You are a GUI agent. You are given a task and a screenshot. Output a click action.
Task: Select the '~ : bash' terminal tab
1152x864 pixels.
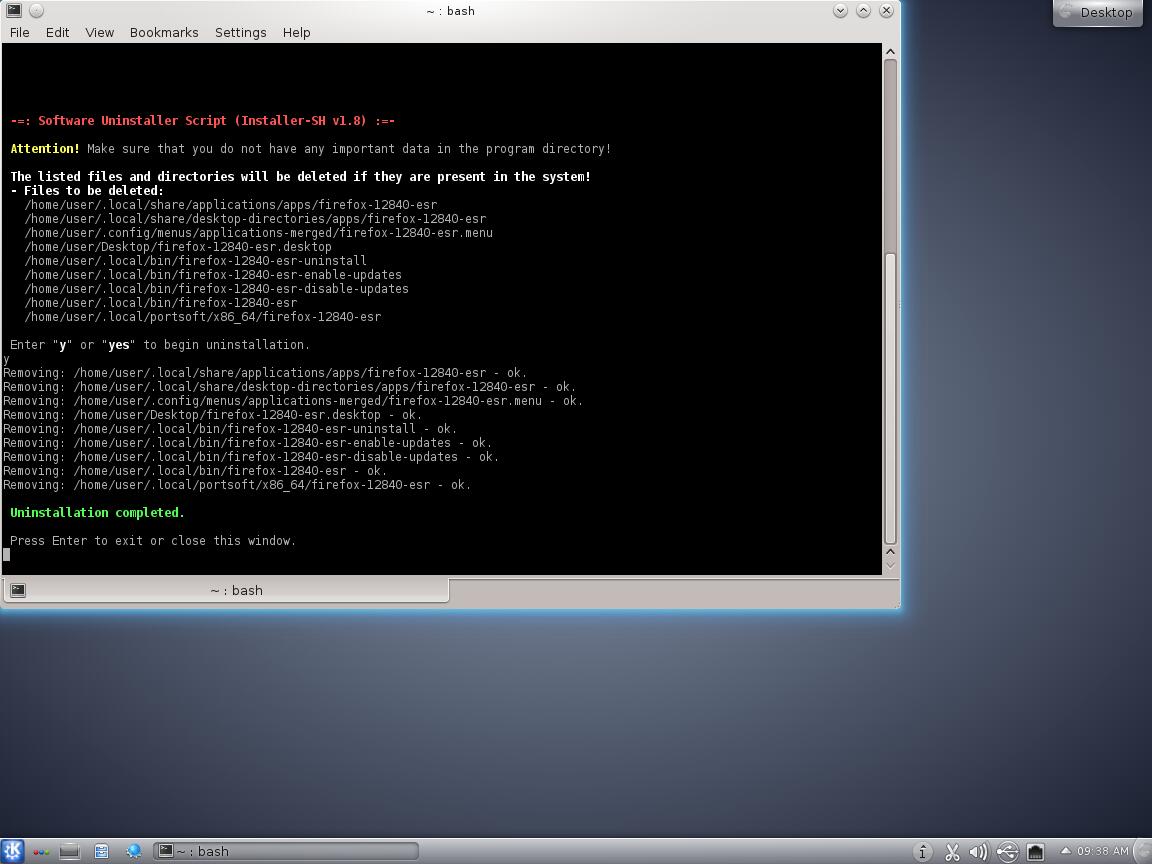pyautogui.click(x=226, y=590)
